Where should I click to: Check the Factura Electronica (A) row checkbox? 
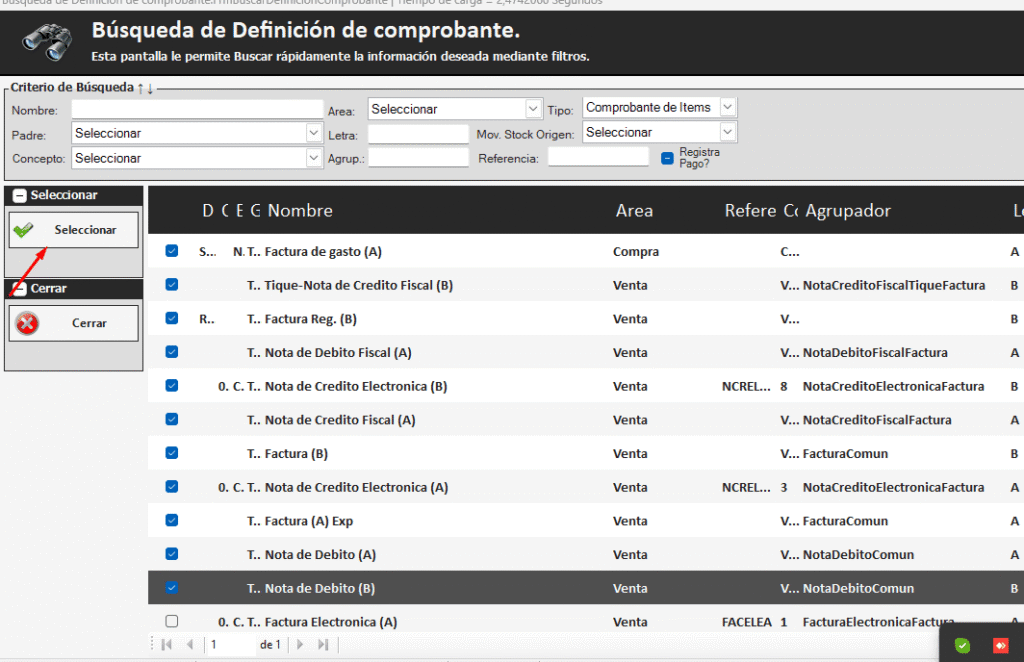(x=171, y=621)
